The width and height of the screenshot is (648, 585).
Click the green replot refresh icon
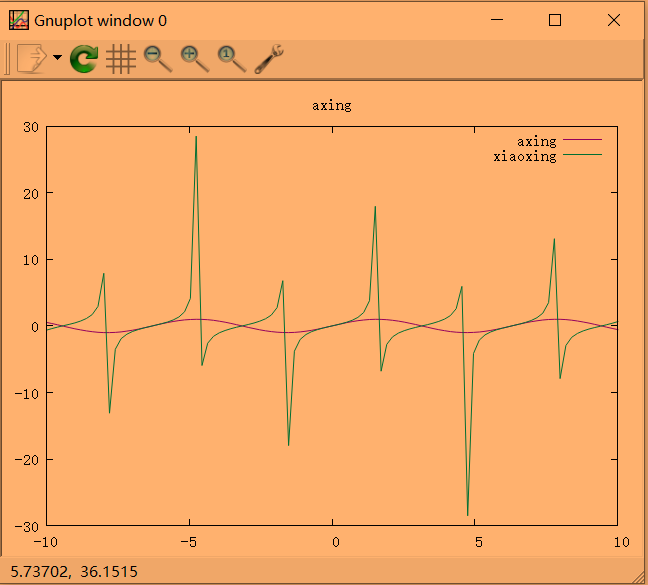point(84,59)
